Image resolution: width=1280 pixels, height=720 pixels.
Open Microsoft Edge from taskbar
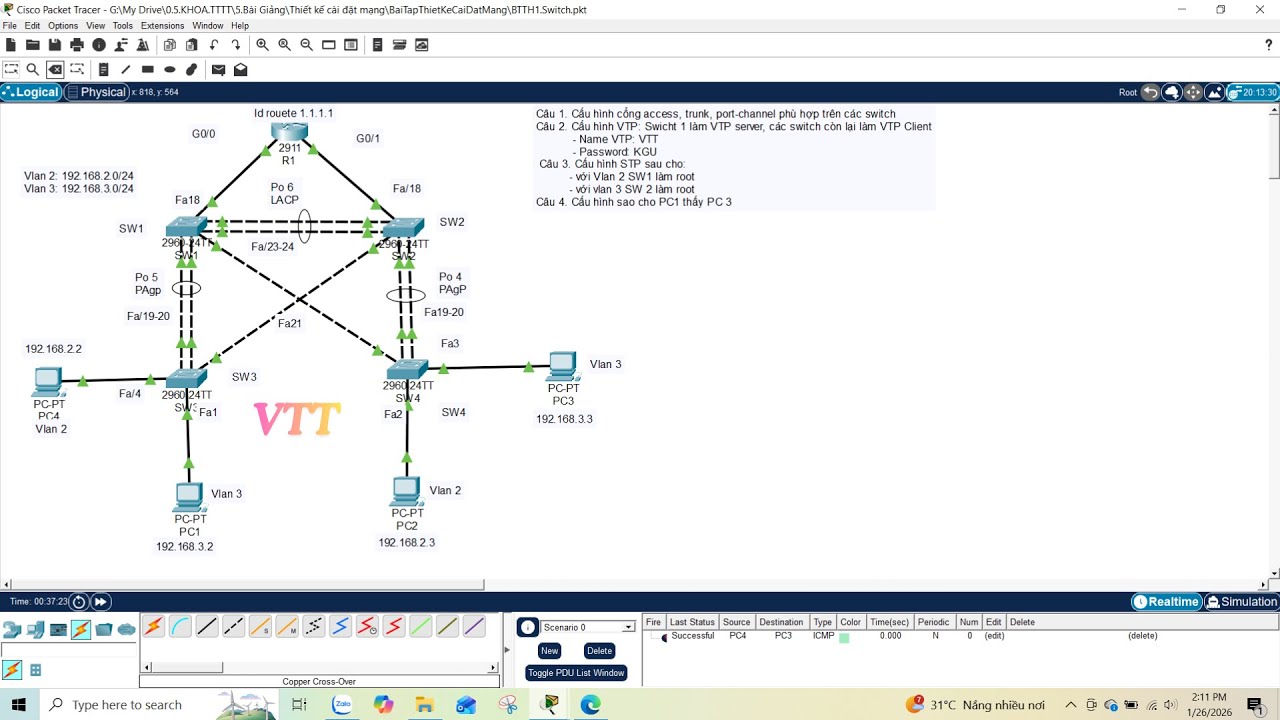click(x=590, y=705)
